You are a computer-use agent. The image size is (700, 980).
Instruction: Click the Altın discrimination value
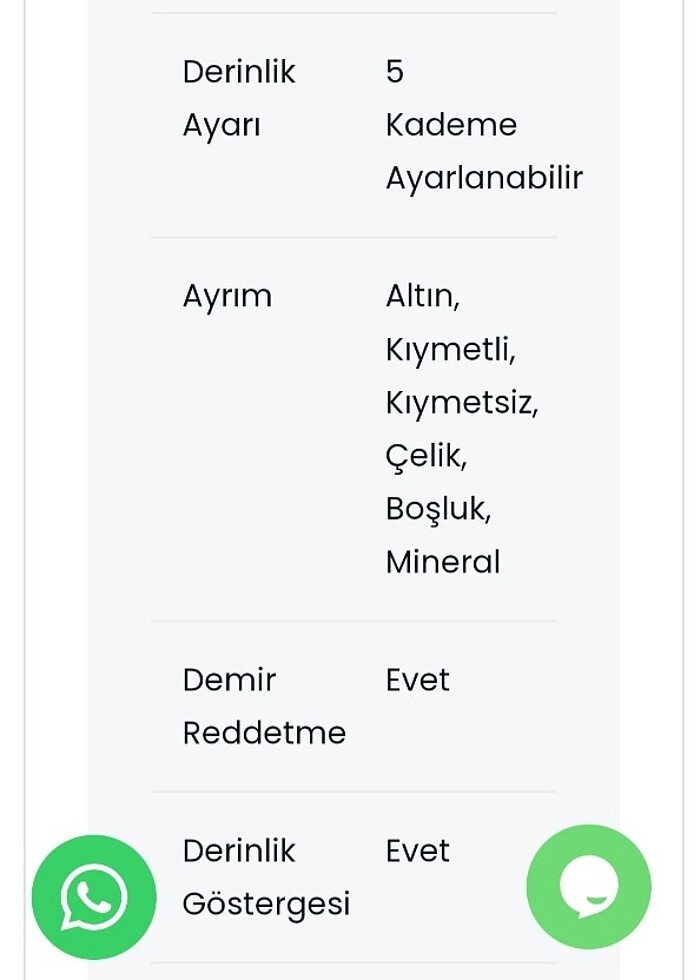422,296
